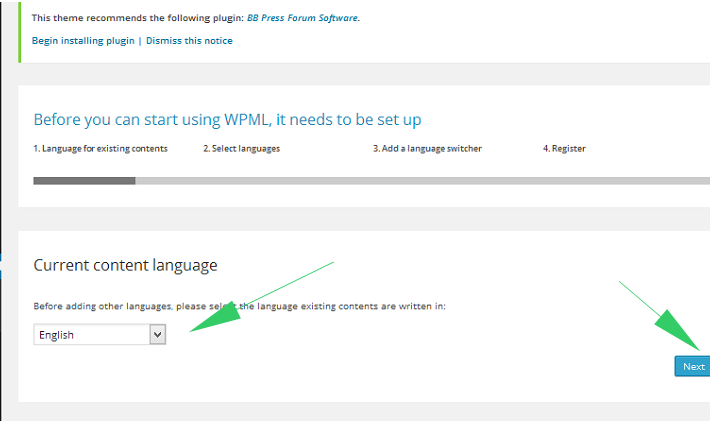
Task: Select step 4 Register
Action: tap(564, 149)
